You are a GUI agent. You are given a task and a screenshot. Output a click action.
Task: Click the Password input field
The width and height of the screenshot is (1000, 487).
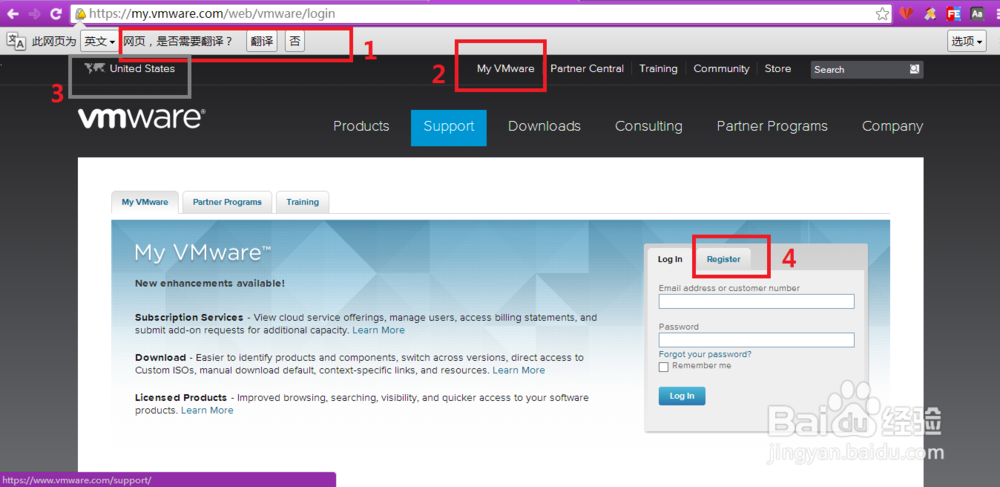click(x=756, y=340)
